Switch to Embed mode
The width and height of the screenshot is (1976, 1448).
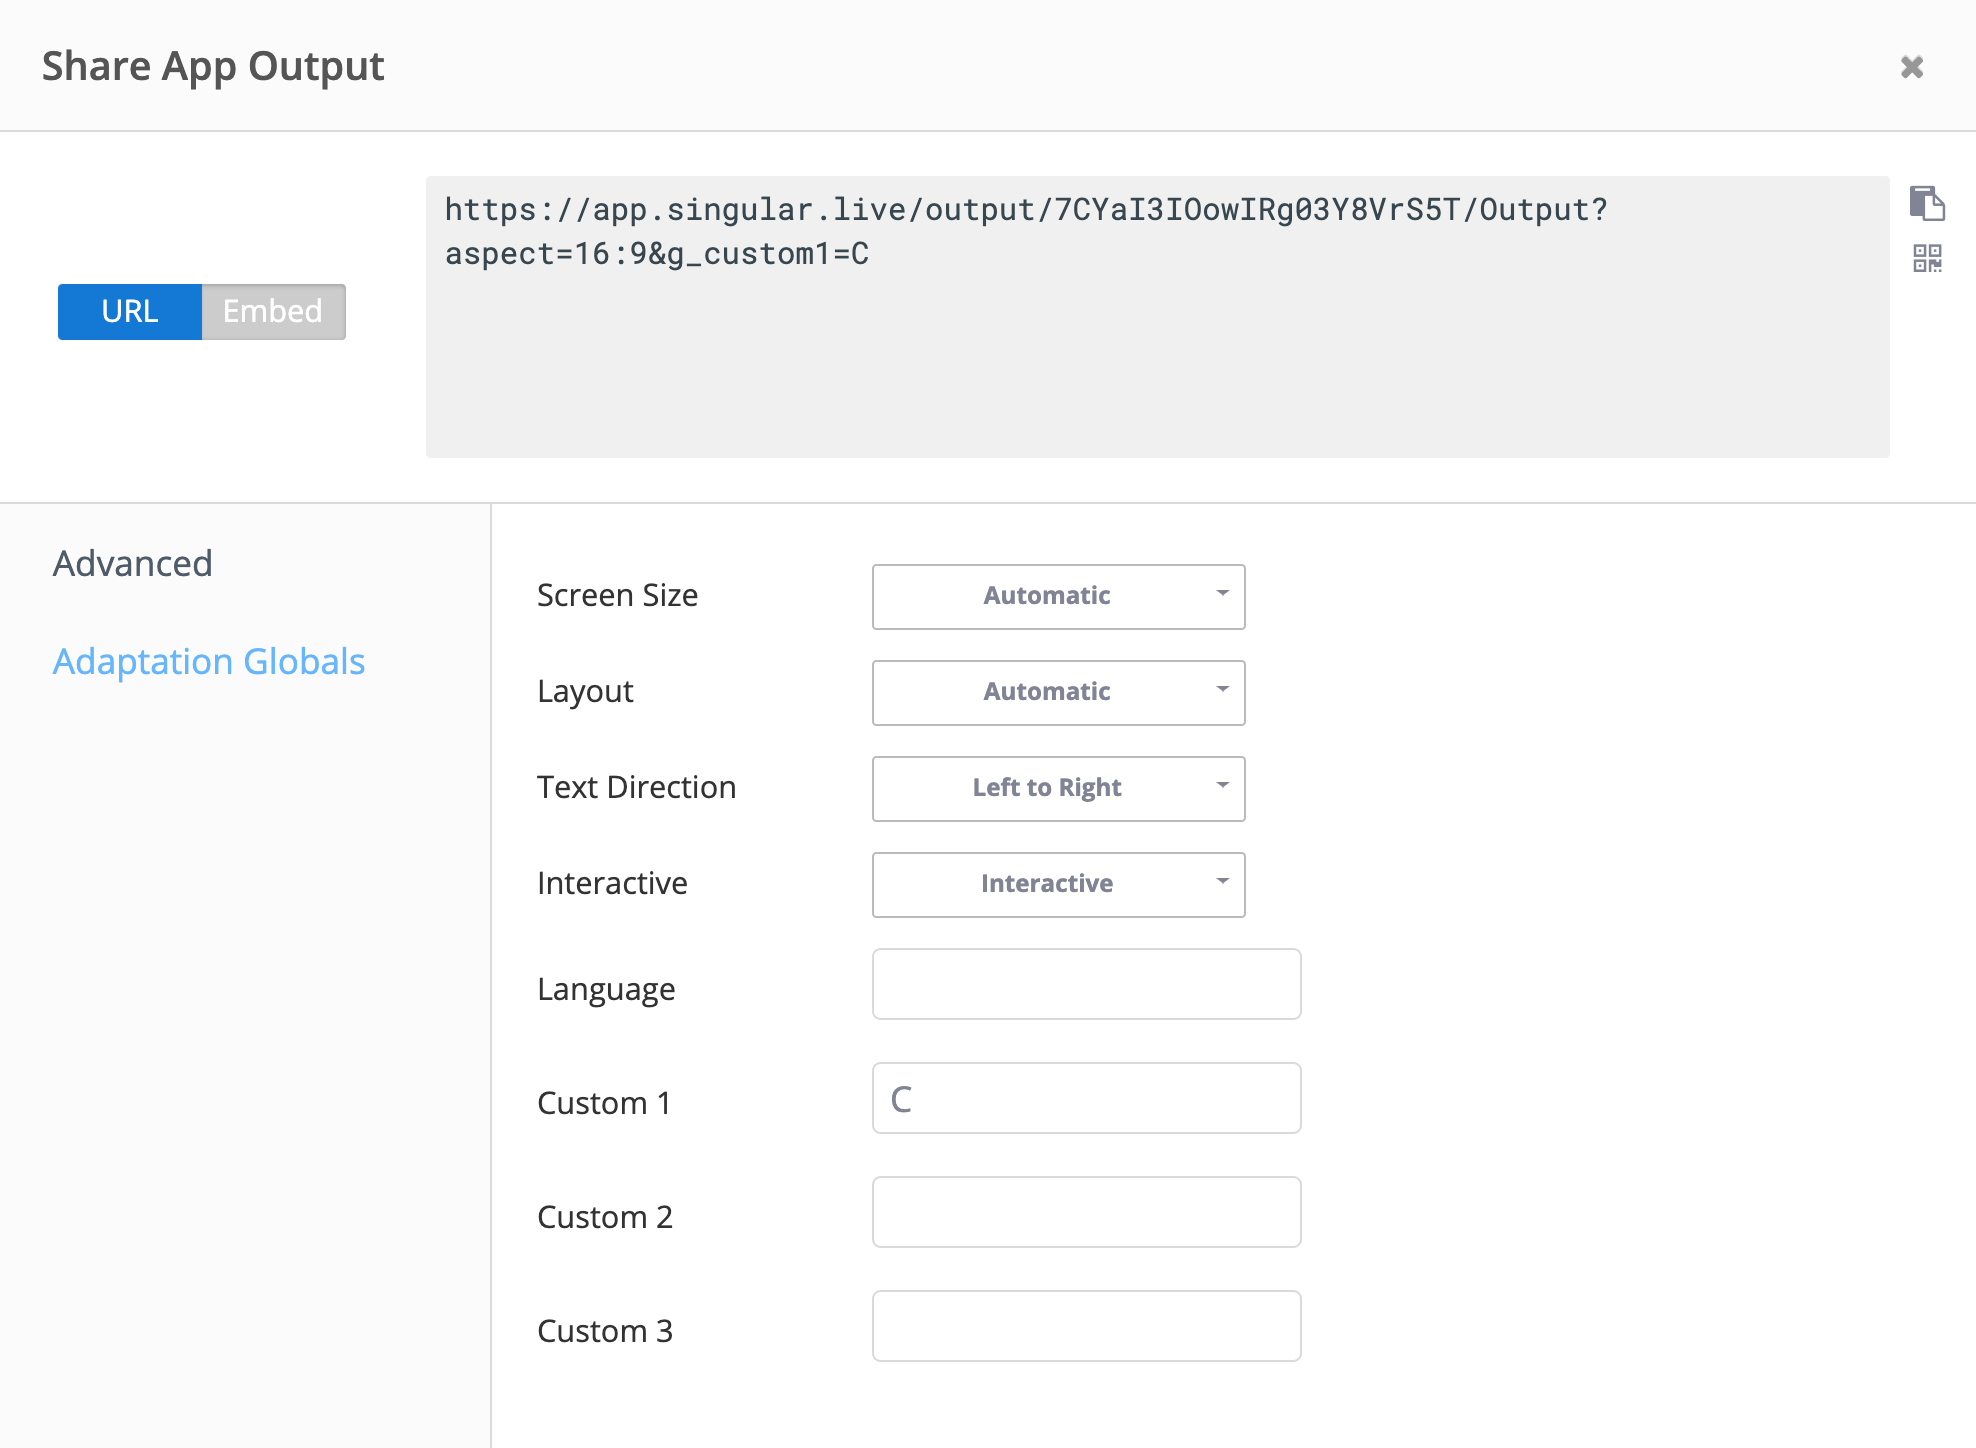(x=273, y=311)
